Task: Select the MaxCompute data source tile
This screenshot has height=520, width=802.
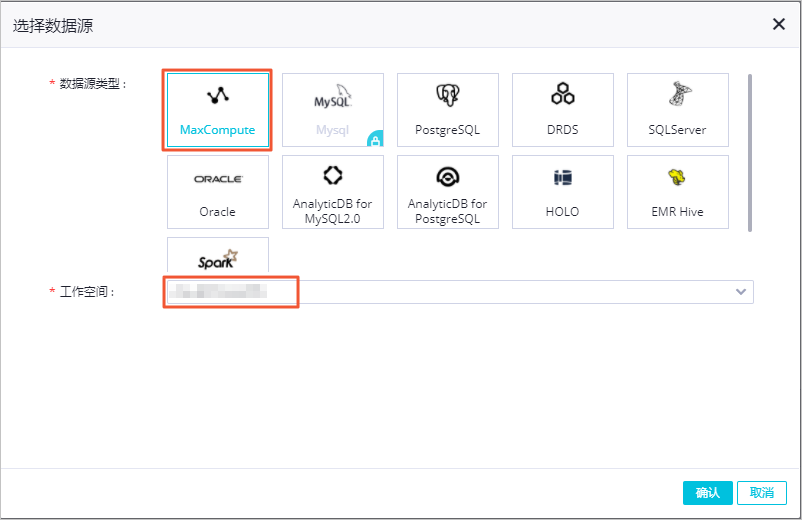Action: click(218, 110)
